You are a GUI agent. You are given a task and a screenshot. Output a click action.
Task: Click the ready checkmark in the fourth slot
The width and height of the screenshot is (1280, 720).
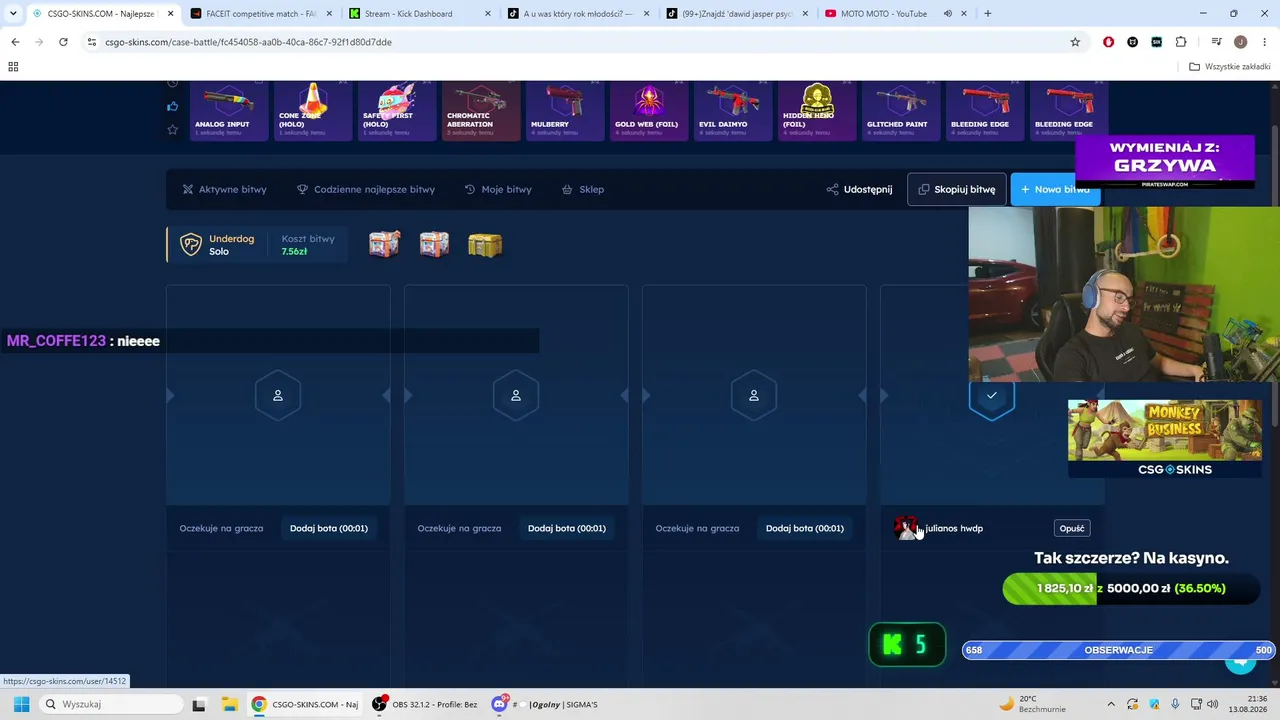coord(992,396)
